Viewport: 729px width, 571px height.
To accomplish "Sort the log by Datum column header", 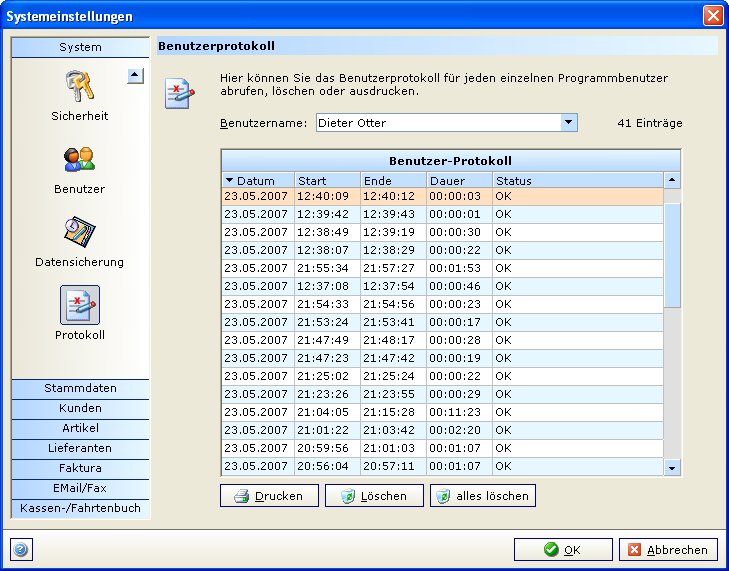I will (257, 181).
